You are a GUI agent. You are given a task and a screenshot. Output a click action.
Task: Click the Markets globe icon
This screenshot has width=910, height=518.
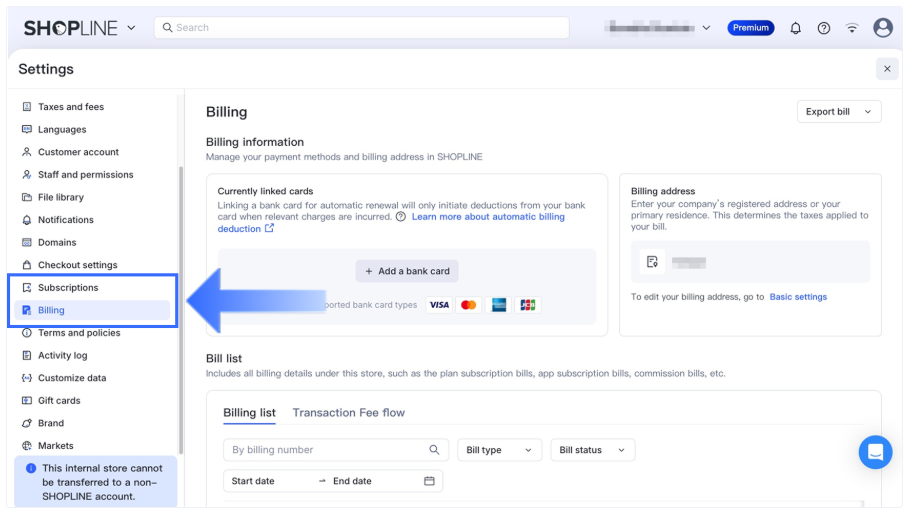pyautogui.click(x=27, y=446)
